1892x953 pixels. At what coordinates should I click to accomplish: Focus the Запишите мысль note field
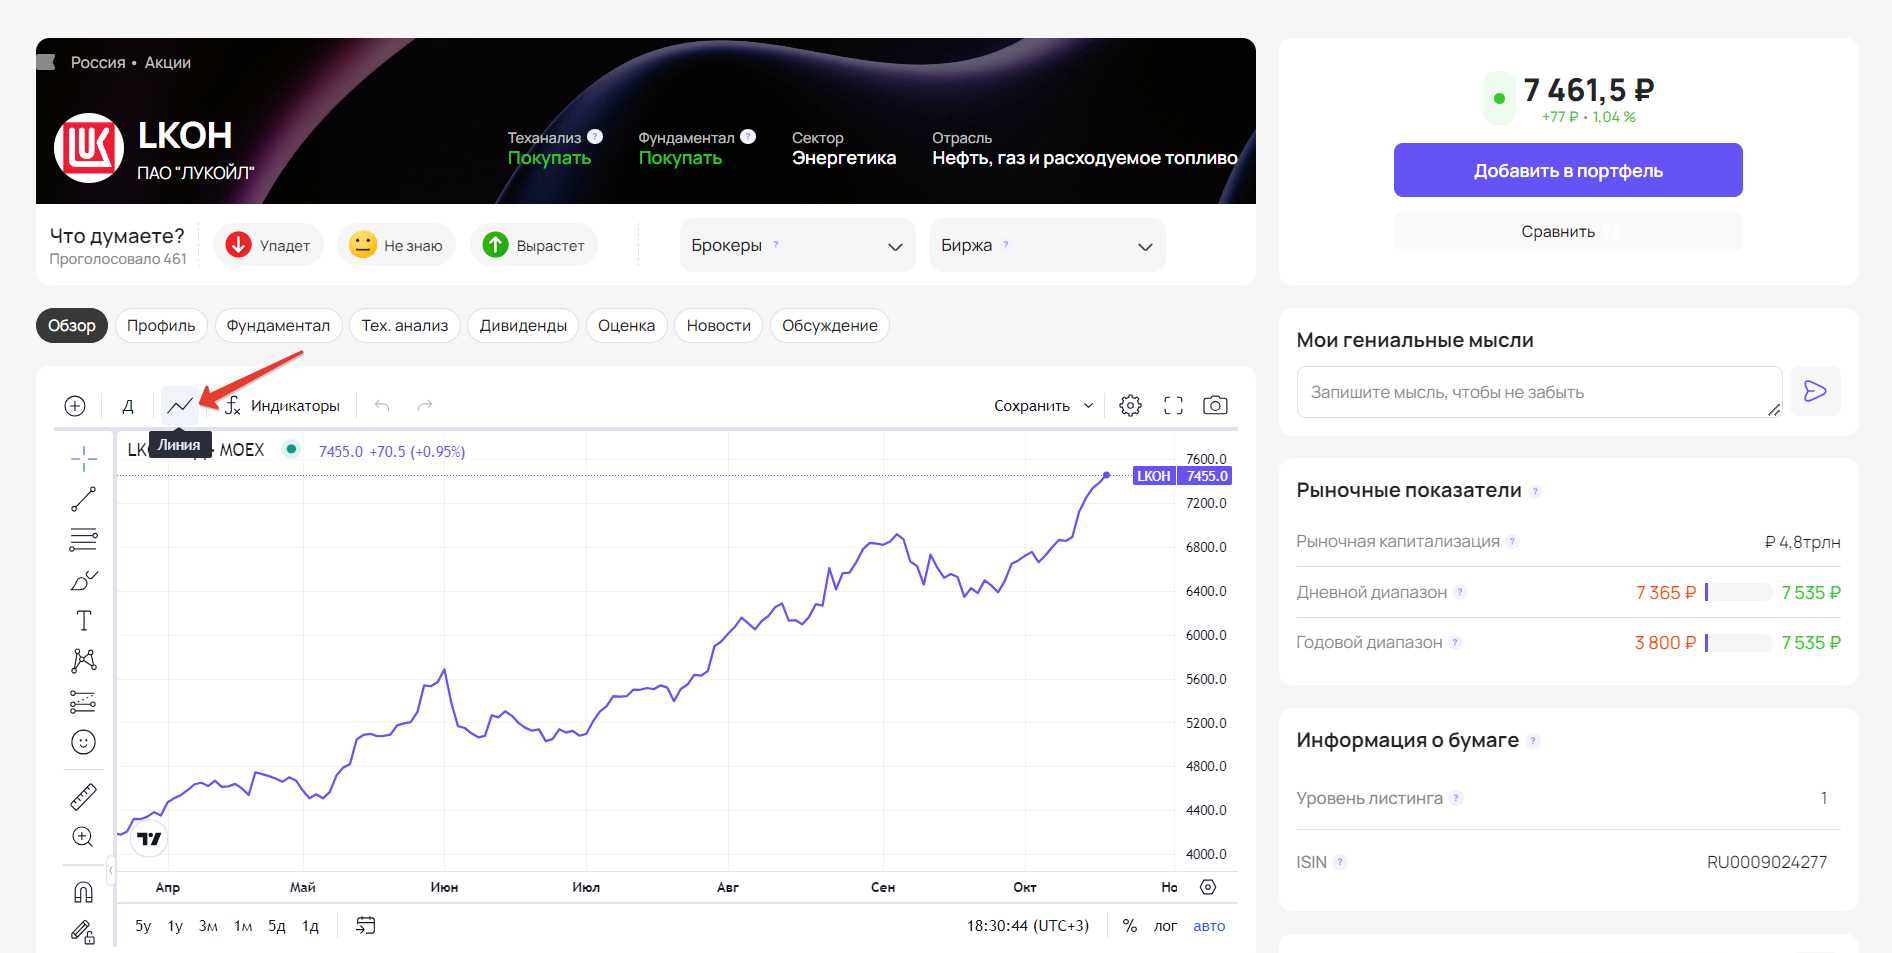click(x=1539, y=391)
